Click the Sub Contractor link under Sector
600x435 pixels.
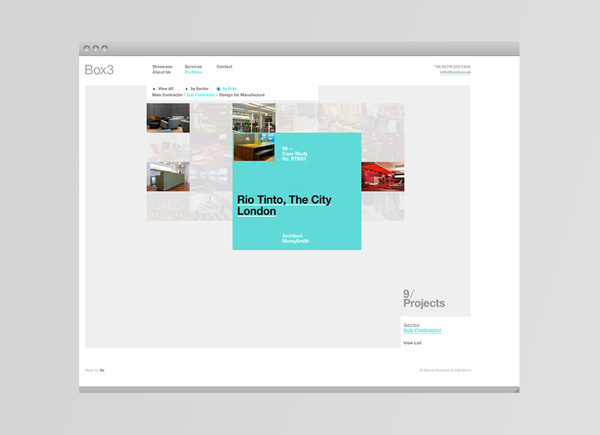click(422, 331)
